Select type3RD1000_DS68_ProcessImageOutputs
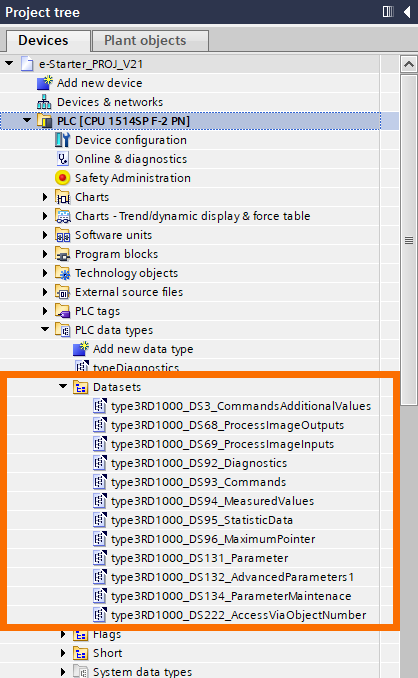Image resolution: width=418 pixels, height=678 pixels. pos(227,425)
